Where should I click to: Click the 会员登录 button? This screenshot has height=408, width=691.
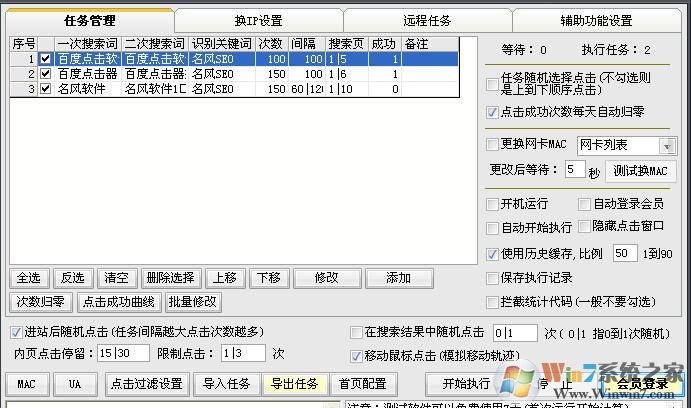(x=643, y=384)
